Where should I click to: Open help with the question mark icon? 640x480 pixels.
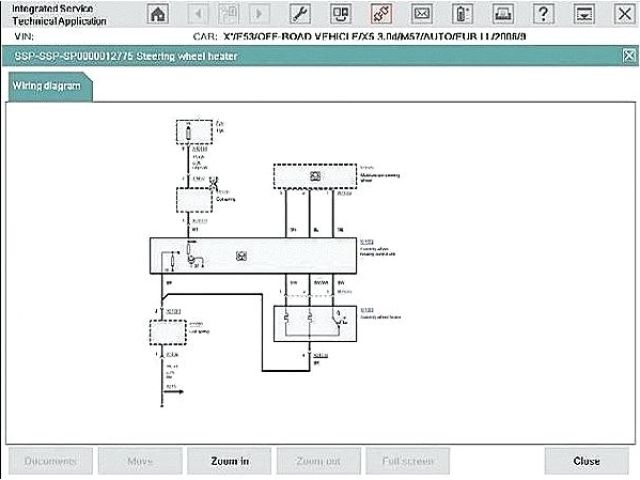543,14
